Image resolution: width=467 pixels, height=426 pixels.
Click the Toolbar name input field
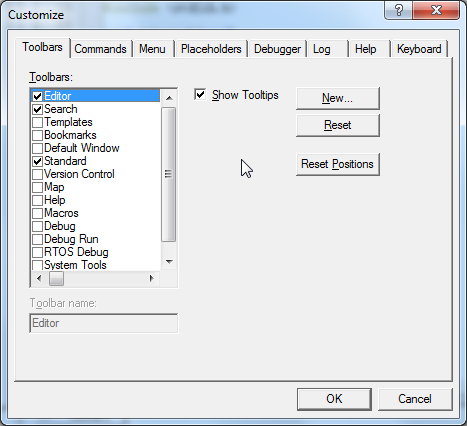point(104,323)
